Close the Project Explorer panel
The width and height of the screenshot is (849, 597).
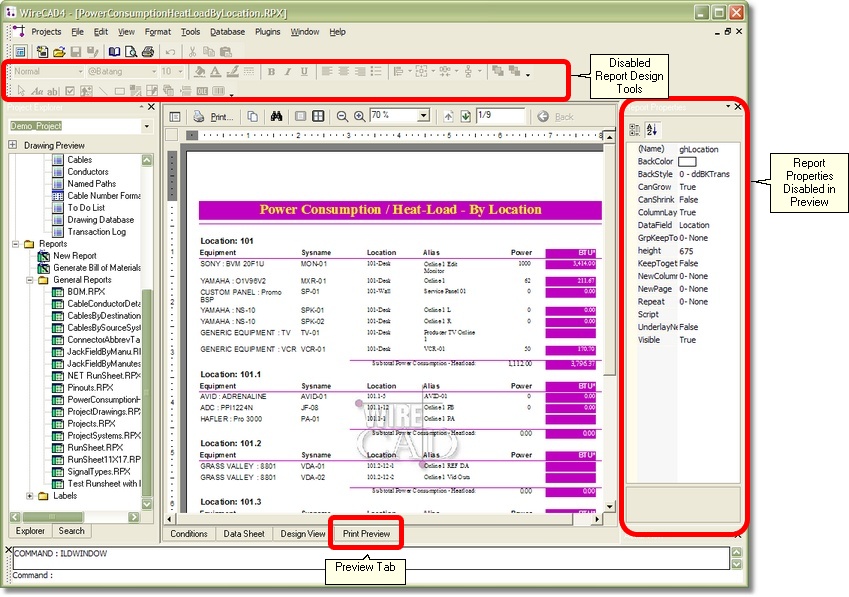point(152,107)
